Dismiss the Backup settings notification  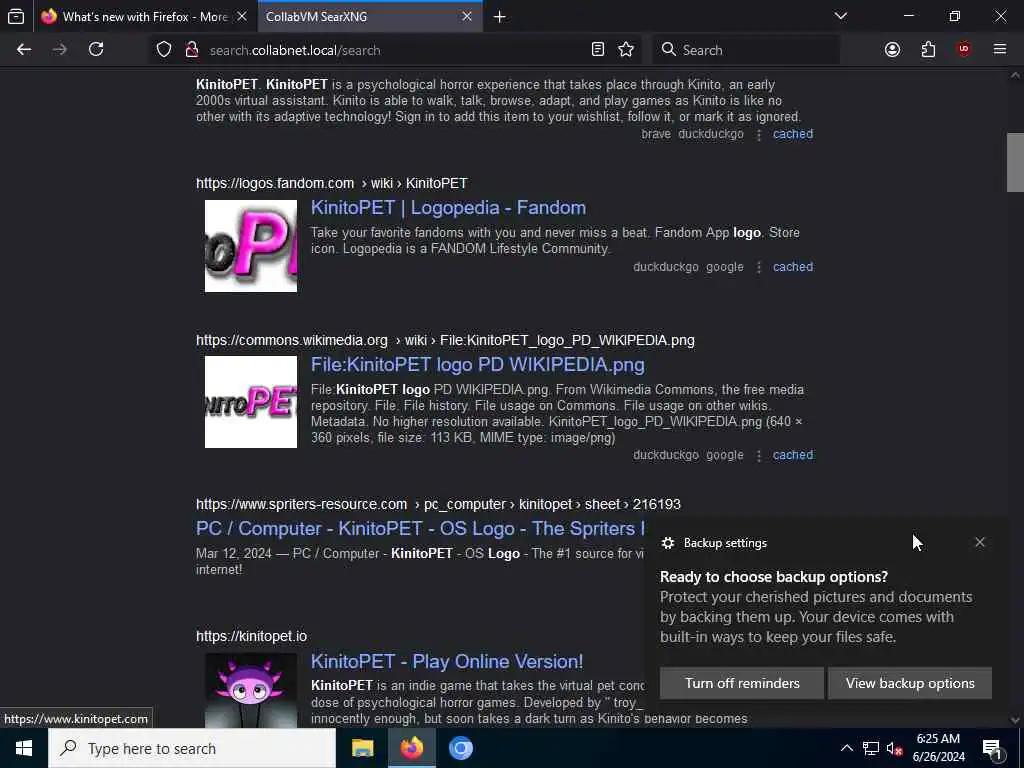click(x=980, y=542)
